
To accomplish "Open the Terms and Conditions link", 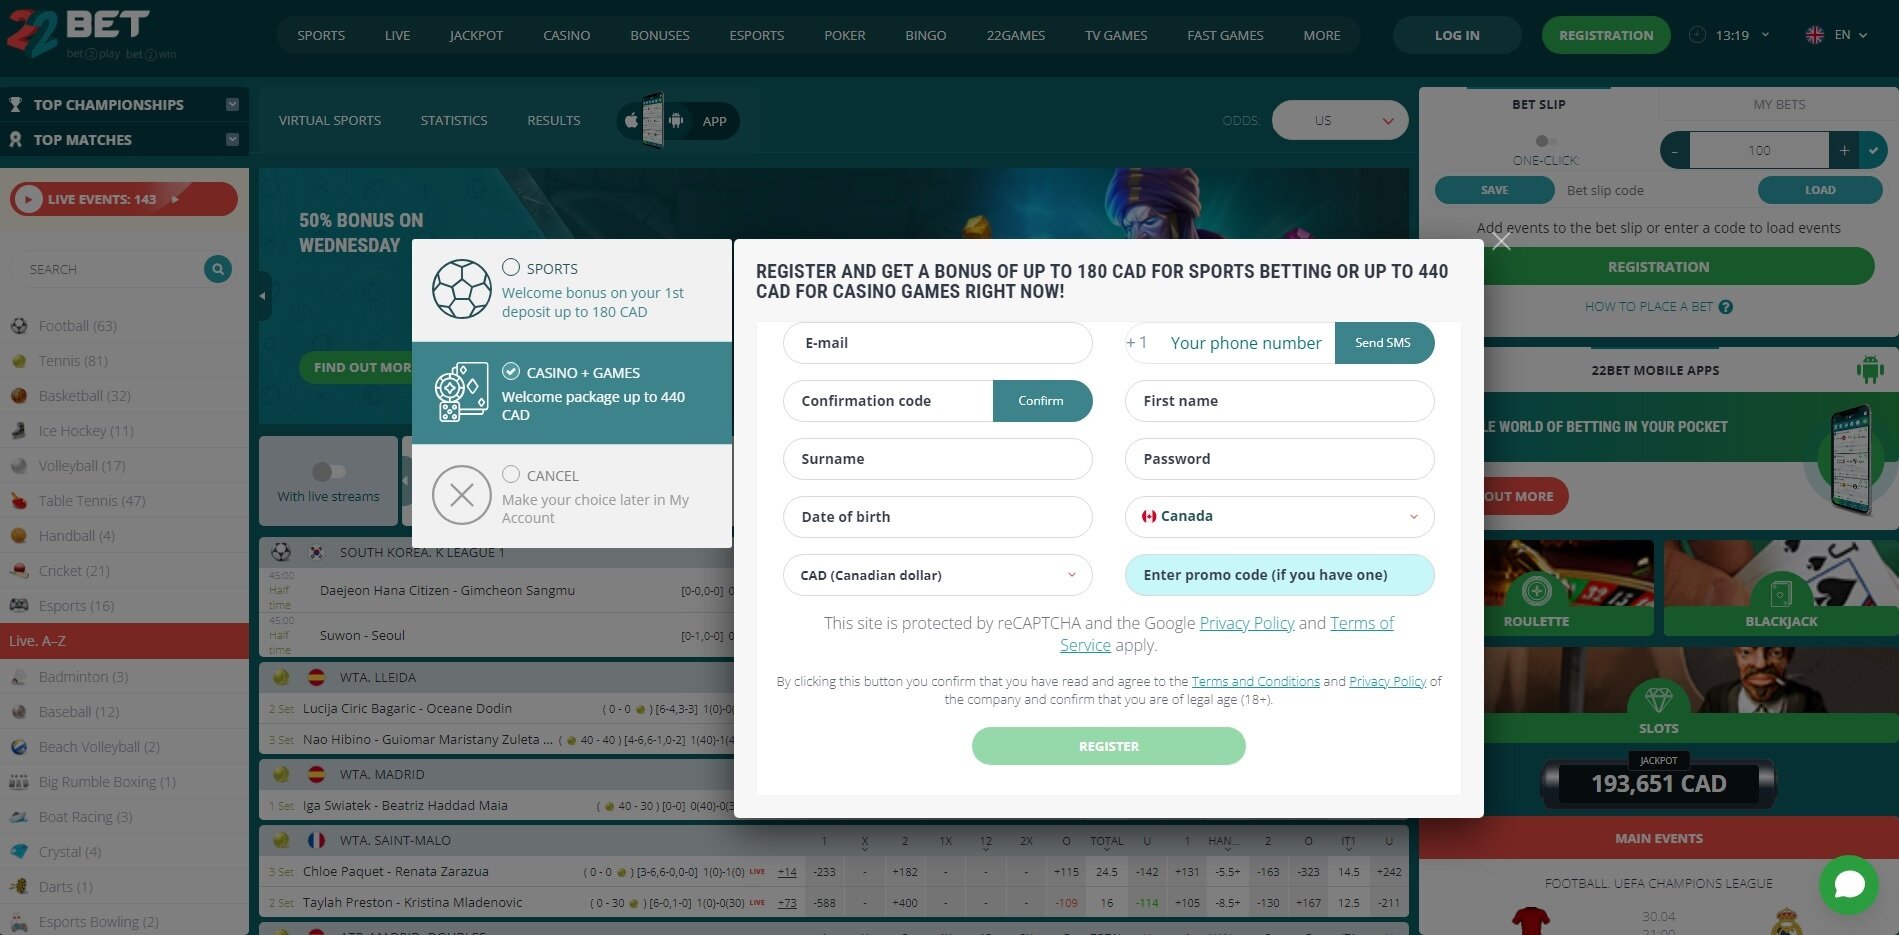I will pos(1256,681).
